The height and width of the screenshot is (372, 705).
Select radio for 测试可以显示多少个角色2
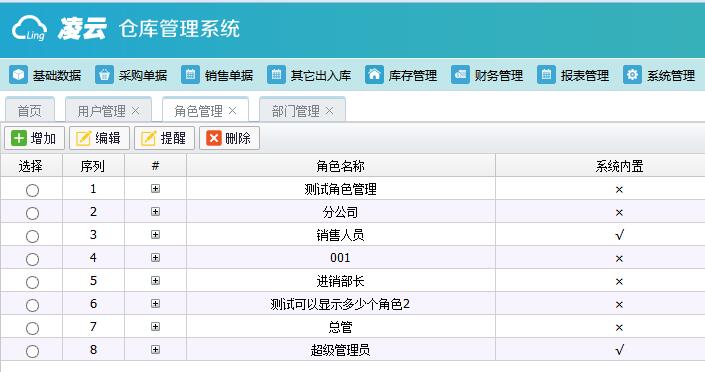point(32,305)
